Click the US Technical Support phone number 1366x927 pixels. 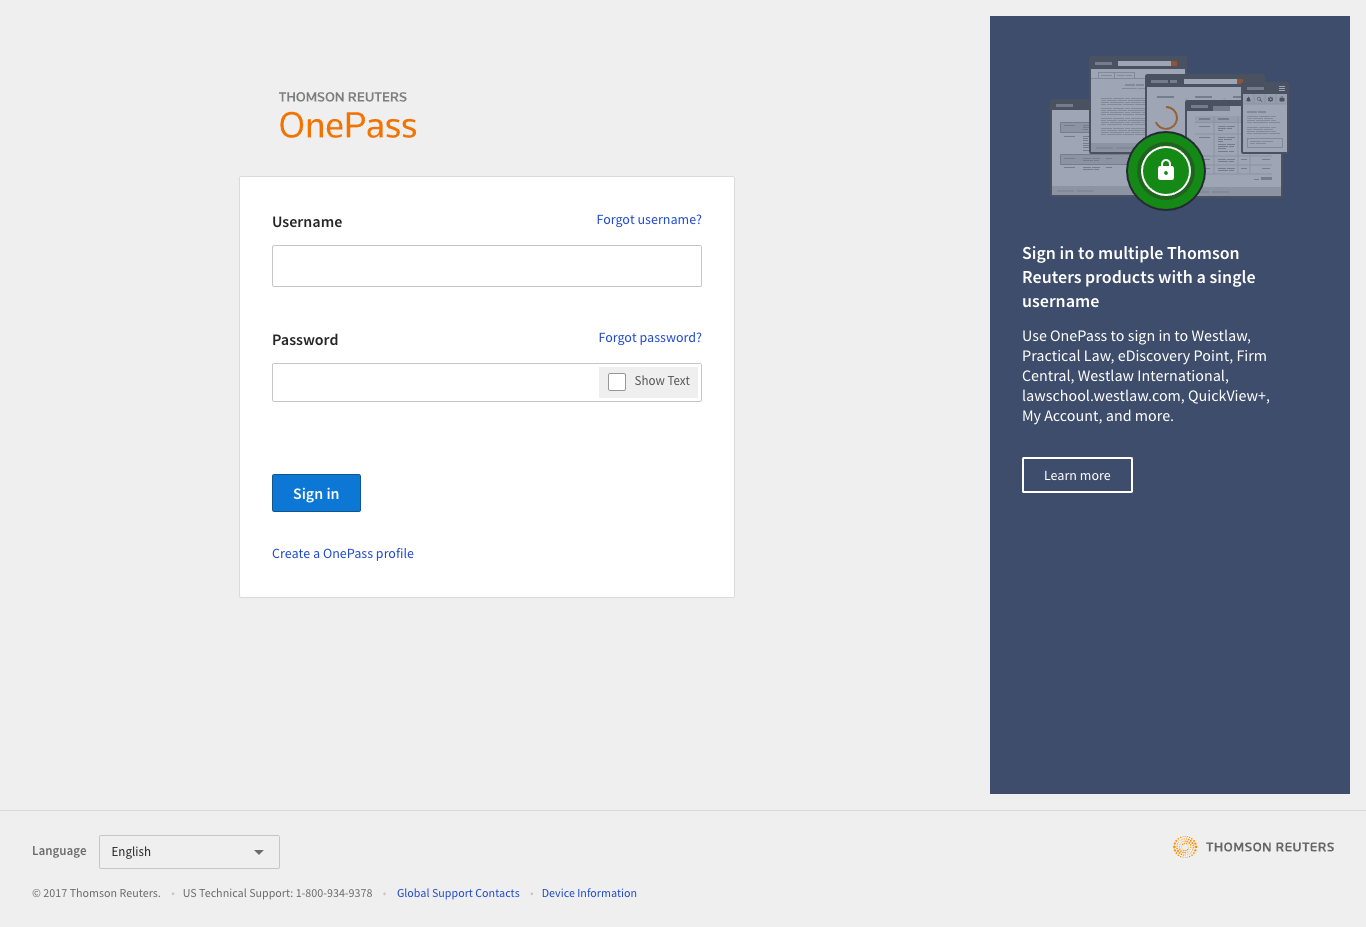click(x=333, y=894)
